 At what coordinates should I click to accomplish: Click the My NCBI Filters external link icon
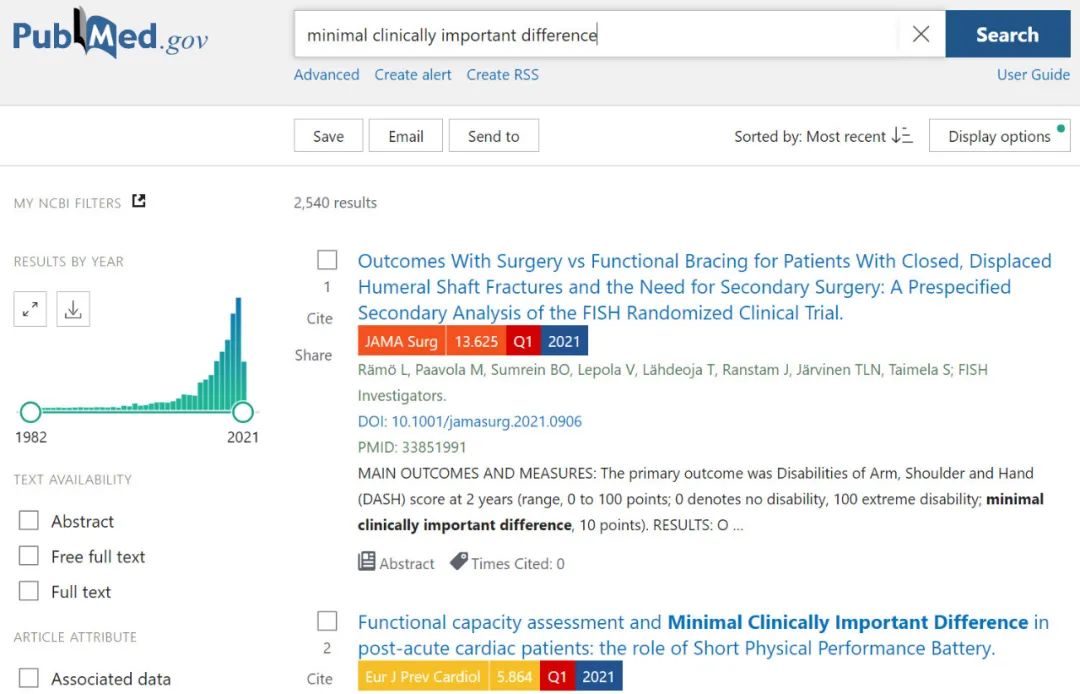(x=139, y=201)
